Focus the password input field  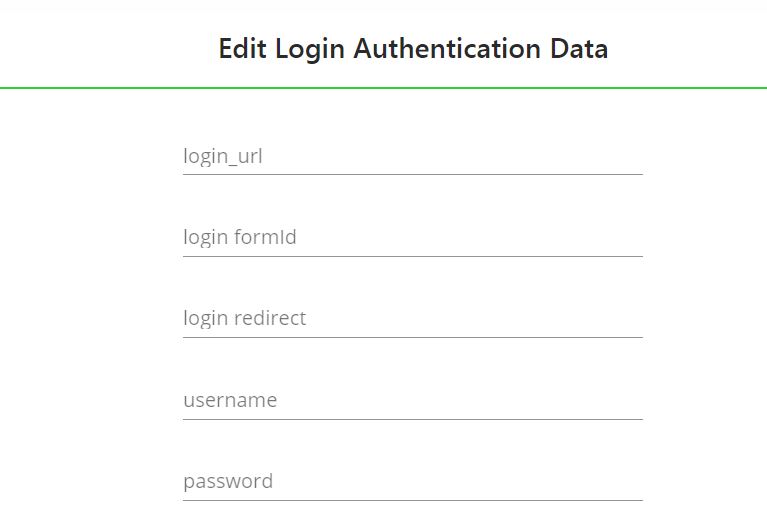tap(412, 482)
